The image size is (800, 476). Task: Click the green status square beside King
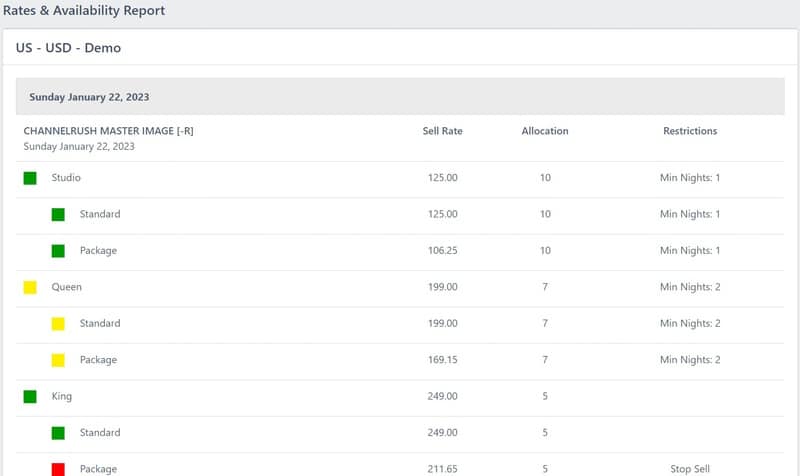coord(30,396)
